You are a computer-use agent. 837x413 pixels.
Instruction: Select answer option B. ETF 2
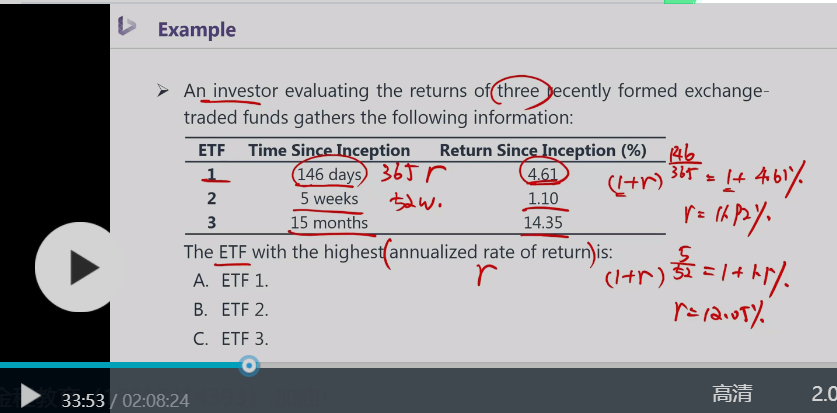(x=231, y=309)
